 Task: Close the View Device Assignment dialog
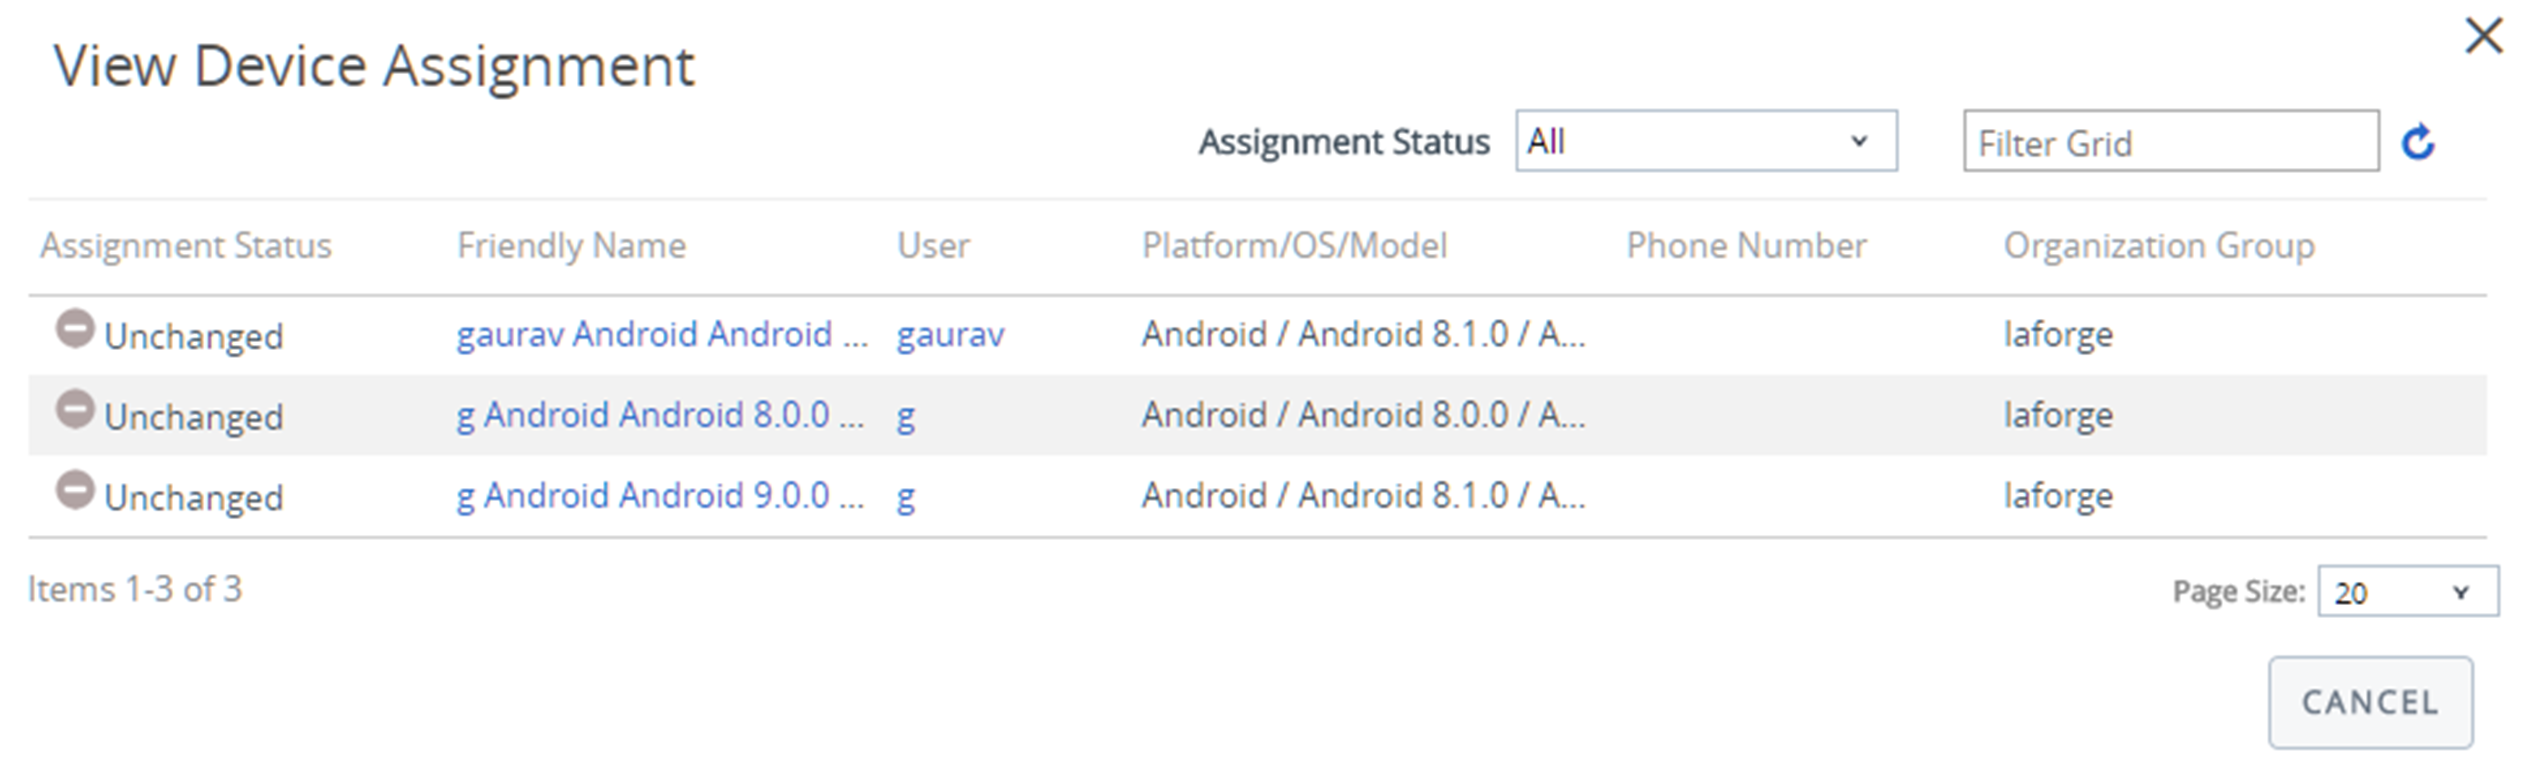coord(2483,36)
